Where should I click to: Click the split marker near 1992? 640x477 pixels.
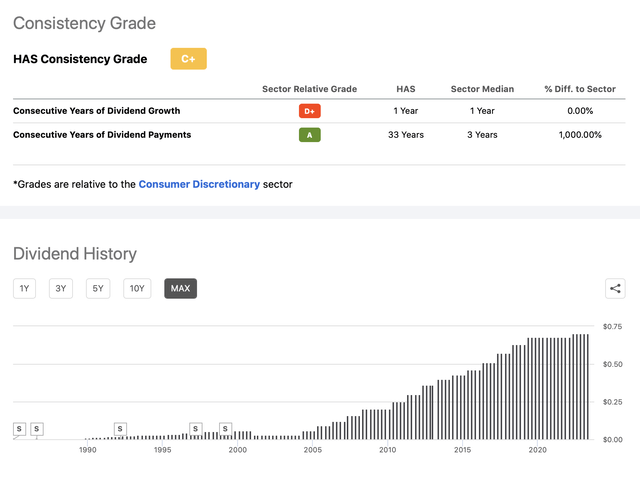(120, 429)
